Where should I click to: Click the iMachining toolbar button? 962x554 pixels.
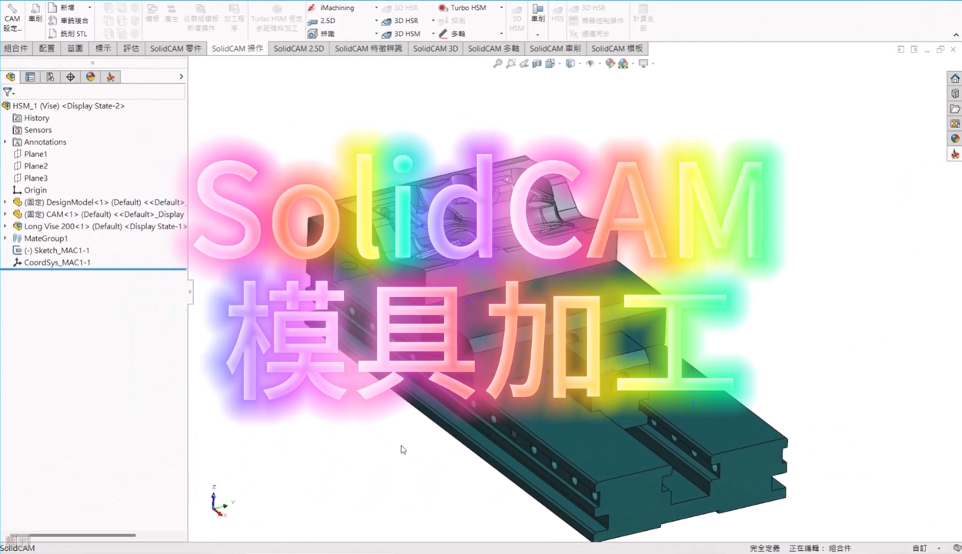click(x=336, y=8)
